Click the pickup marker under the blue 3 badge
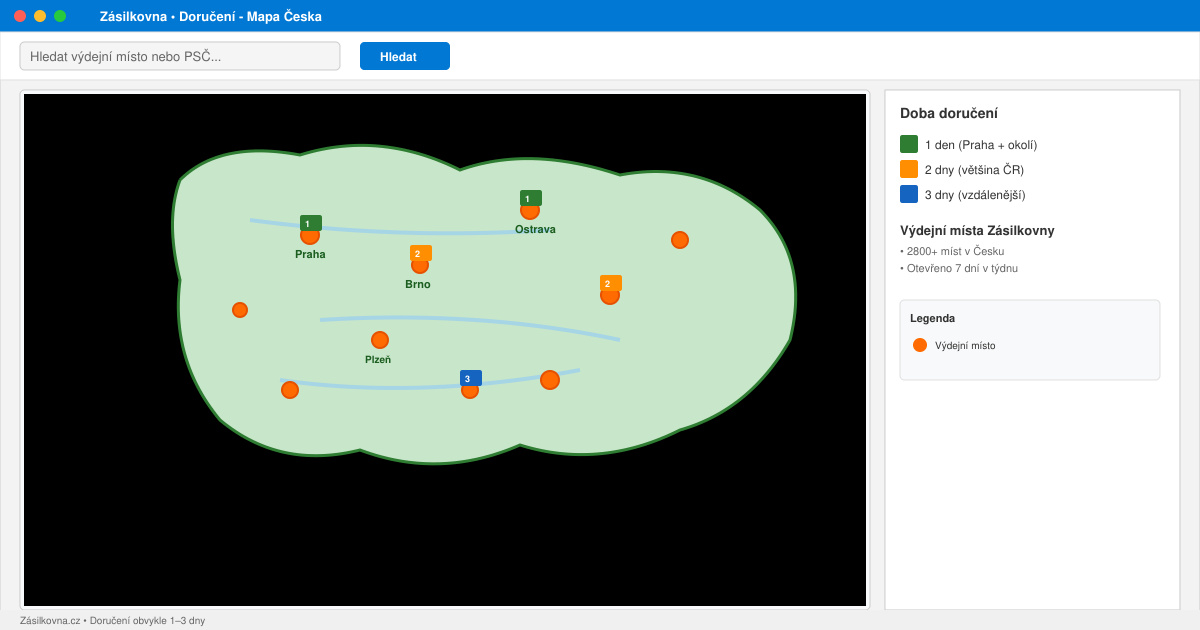 point(470,390)
